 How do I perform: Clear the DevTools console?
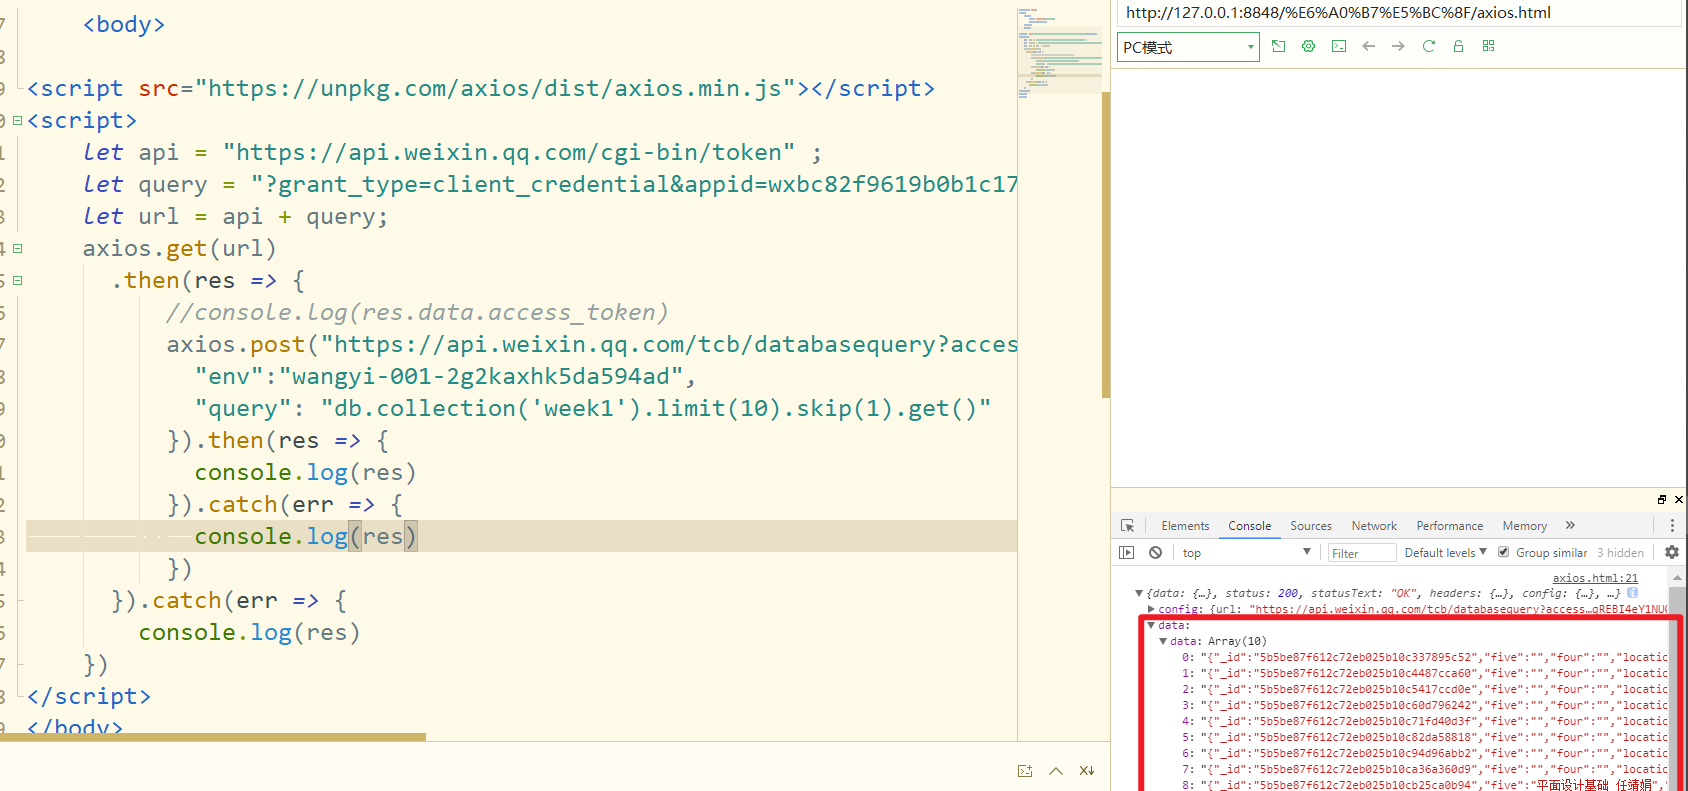click(1155, 552)
